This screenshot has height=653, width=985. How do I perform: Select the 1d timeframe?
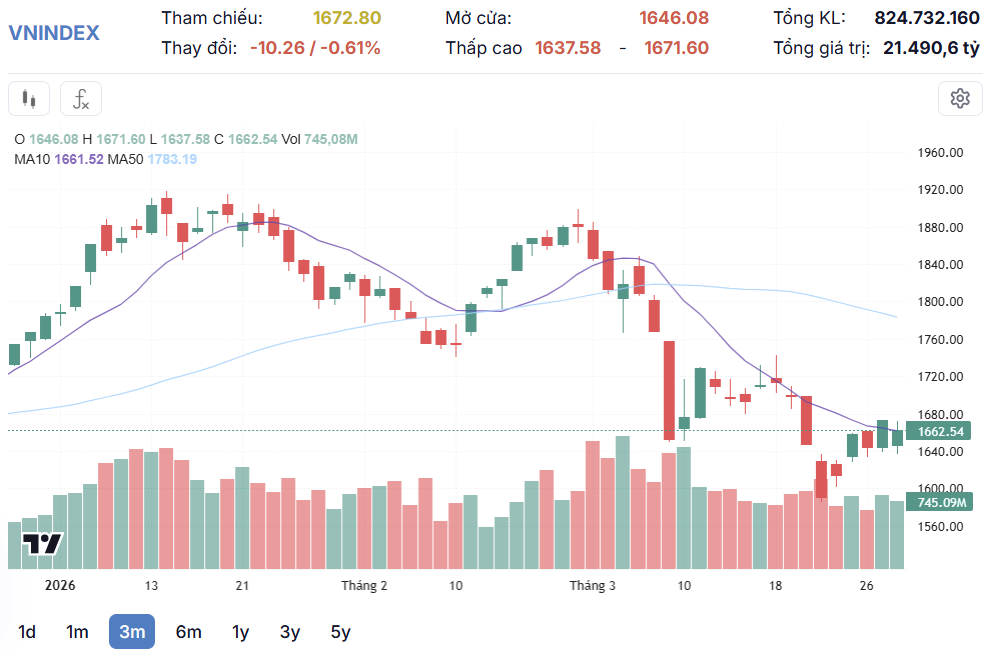(28, 631)
